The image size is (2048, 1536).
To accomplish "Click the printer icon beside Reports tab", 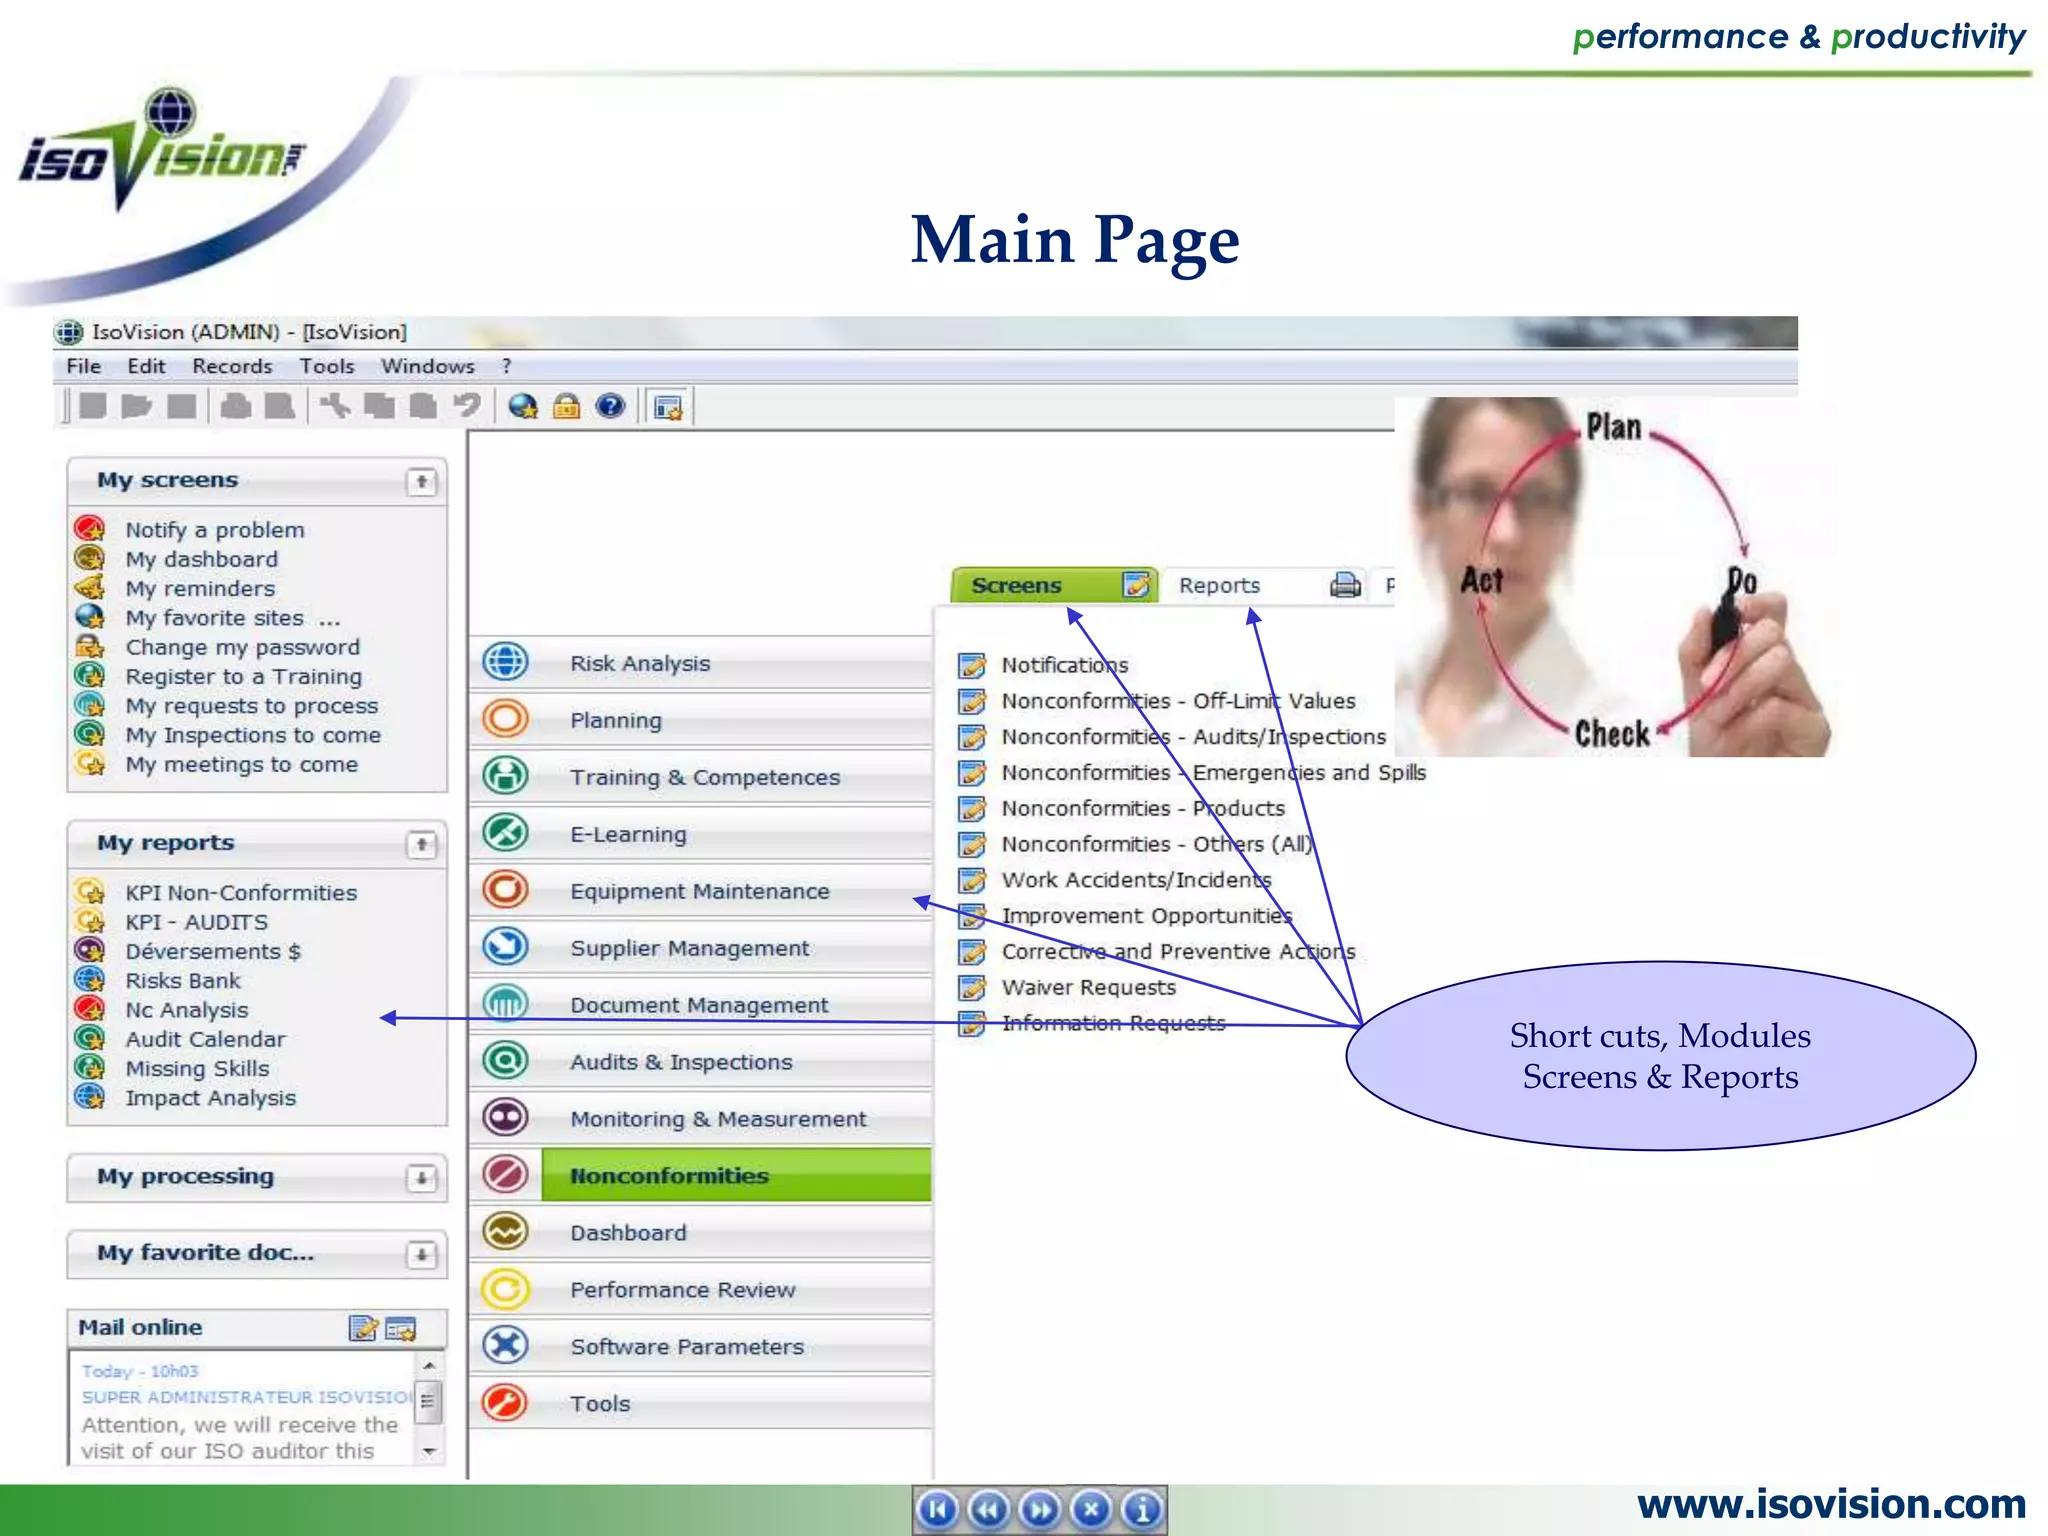I will point(1345,585).
